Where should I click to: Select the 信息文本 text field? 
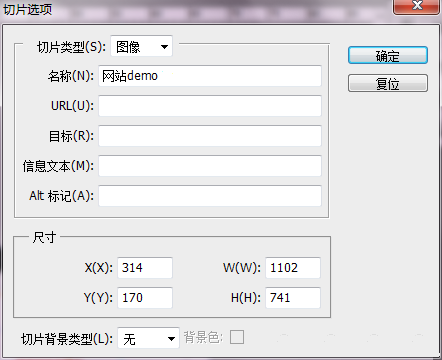tap(210, 166)
